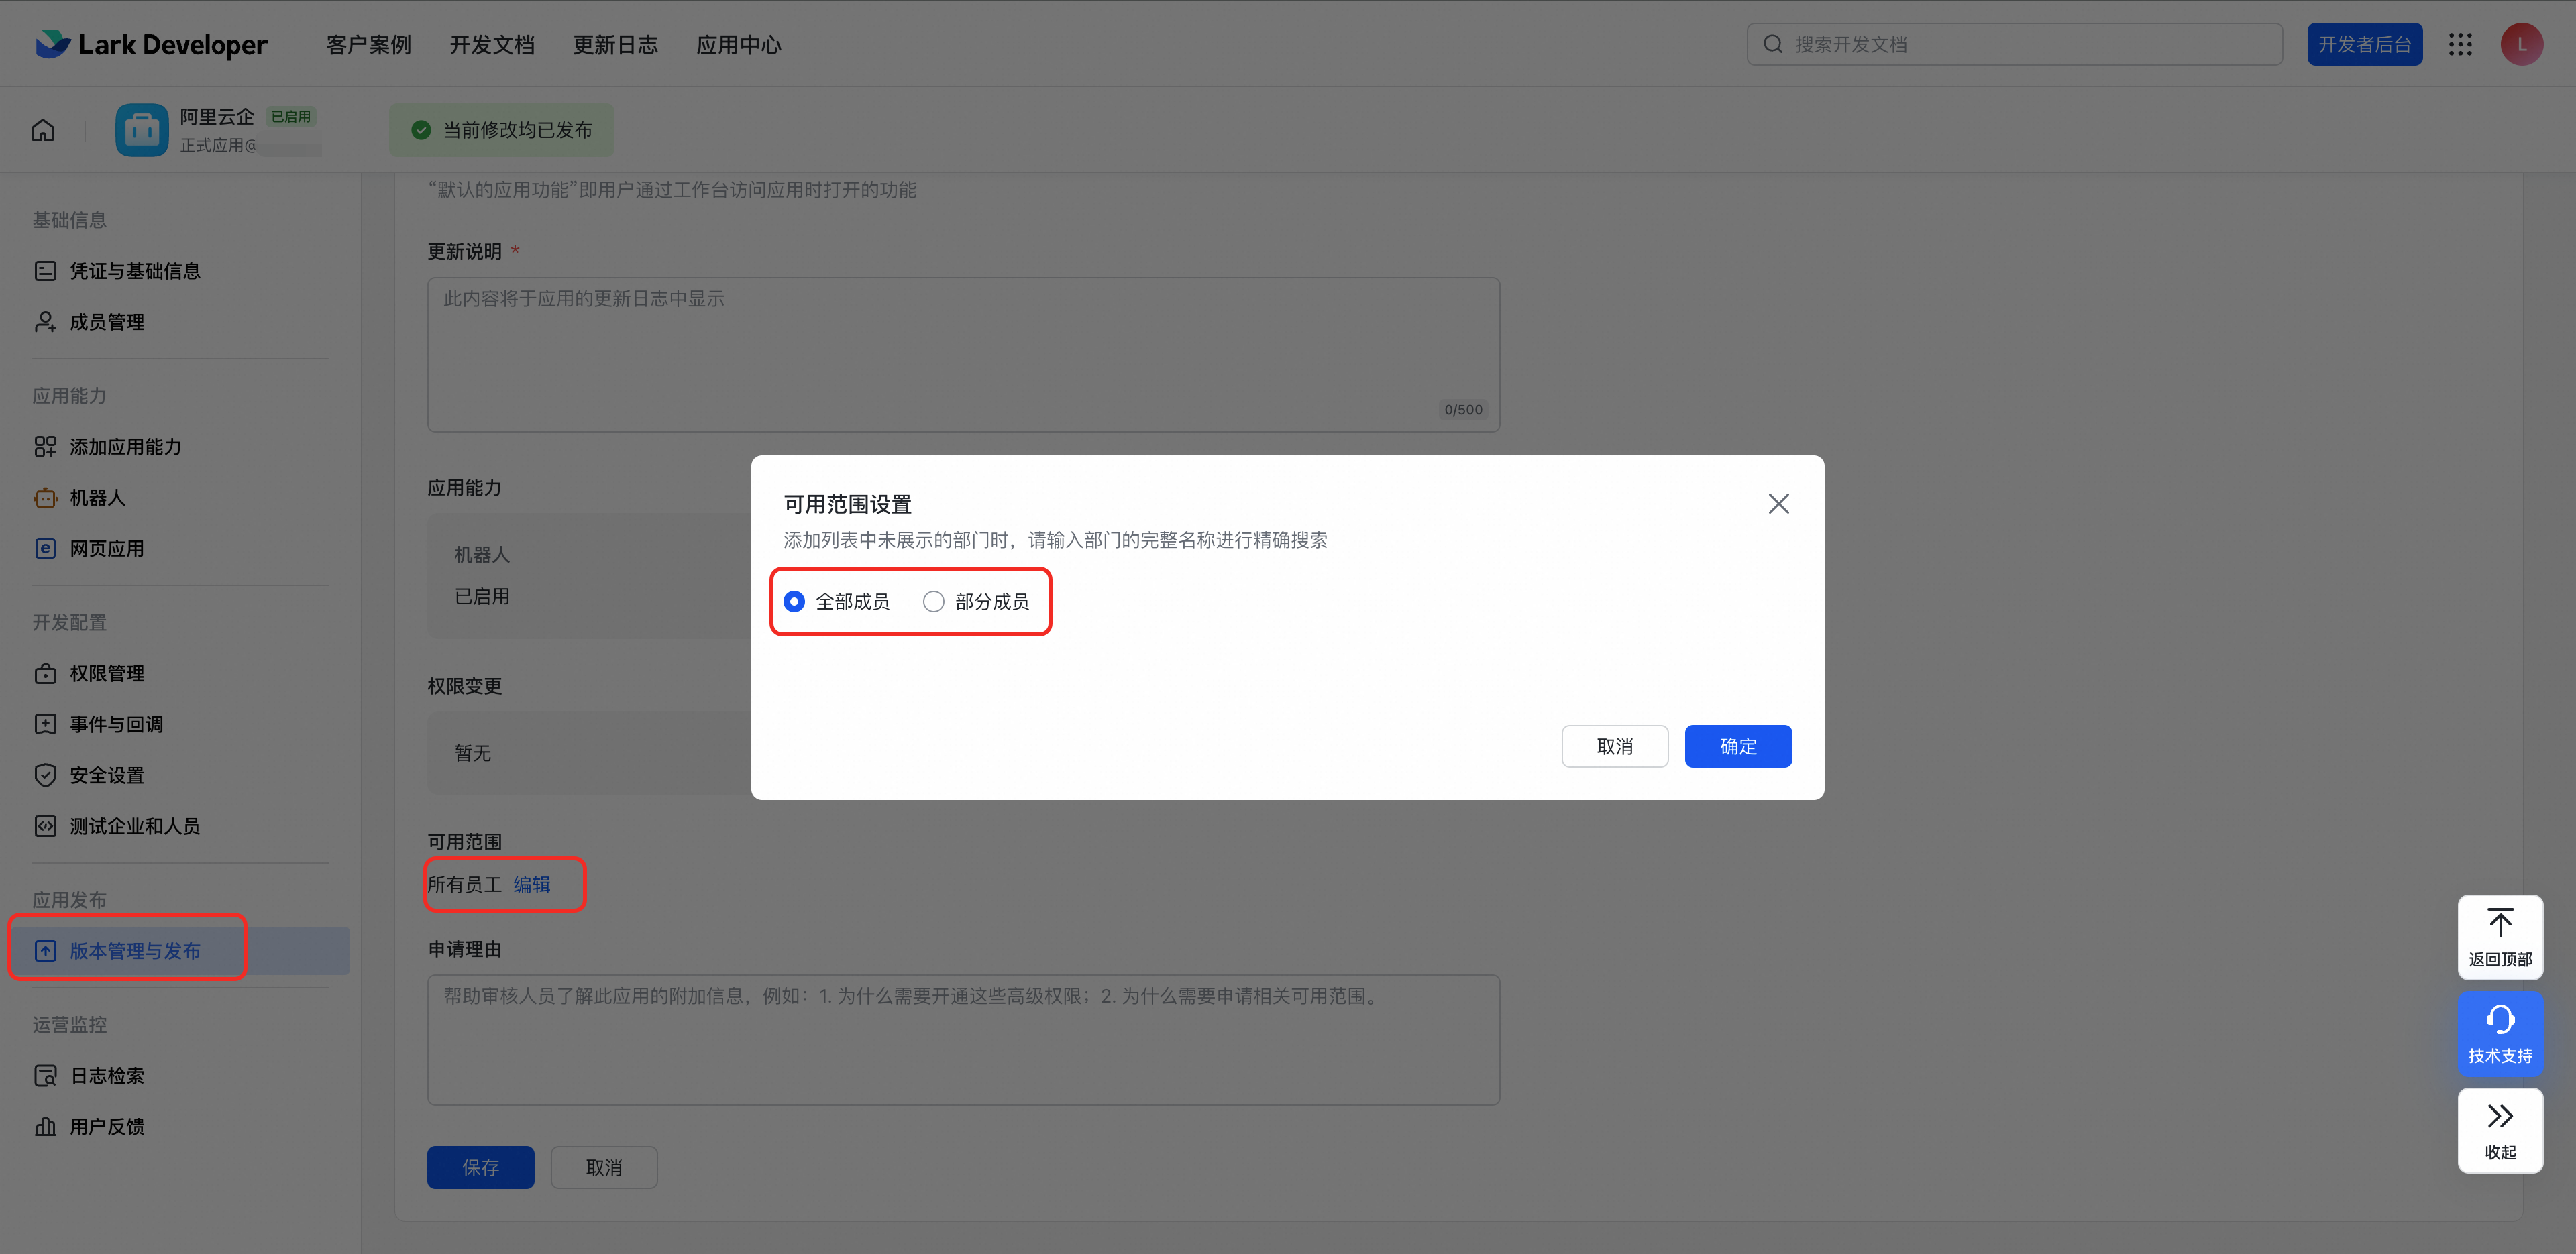Open the 应用中心 menu

(x=738, y=45)
